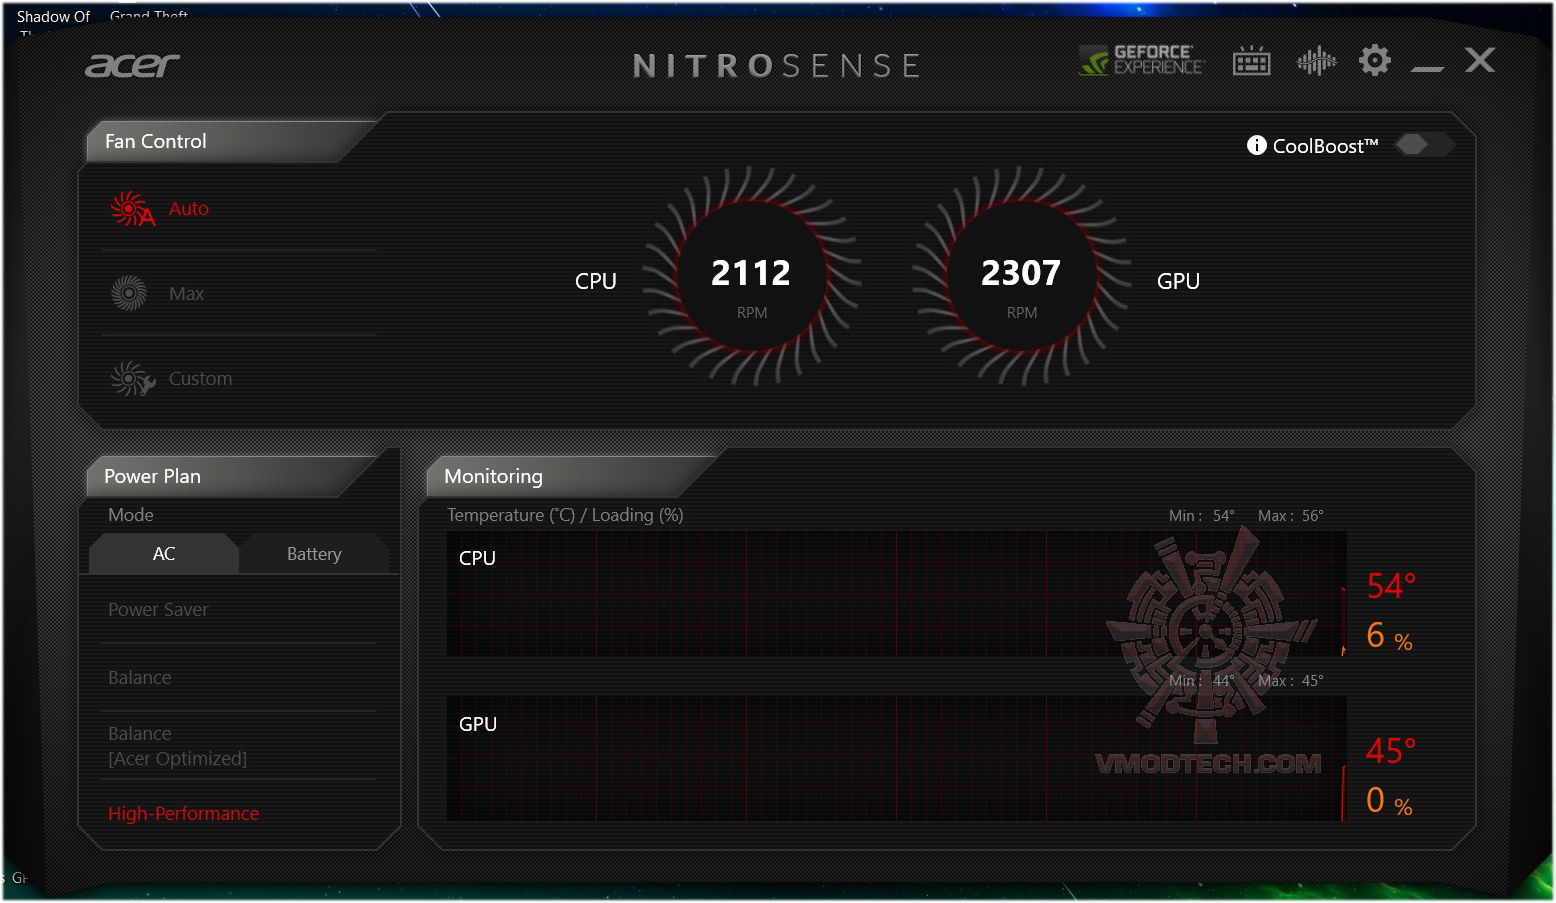The width and height of the screenshot is (1556, 903).
Task: Choose the Custom fan control label
Action: click(201, 379)
